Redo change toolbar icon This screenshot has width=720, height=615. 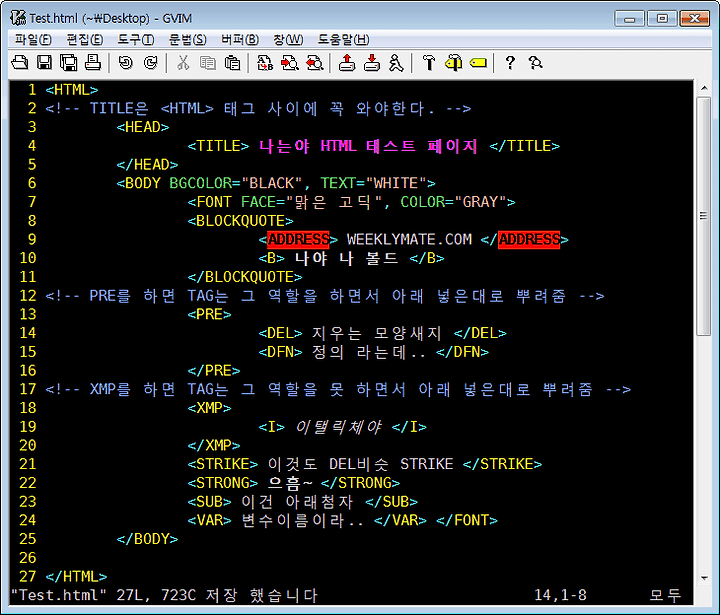click(150, 62)
